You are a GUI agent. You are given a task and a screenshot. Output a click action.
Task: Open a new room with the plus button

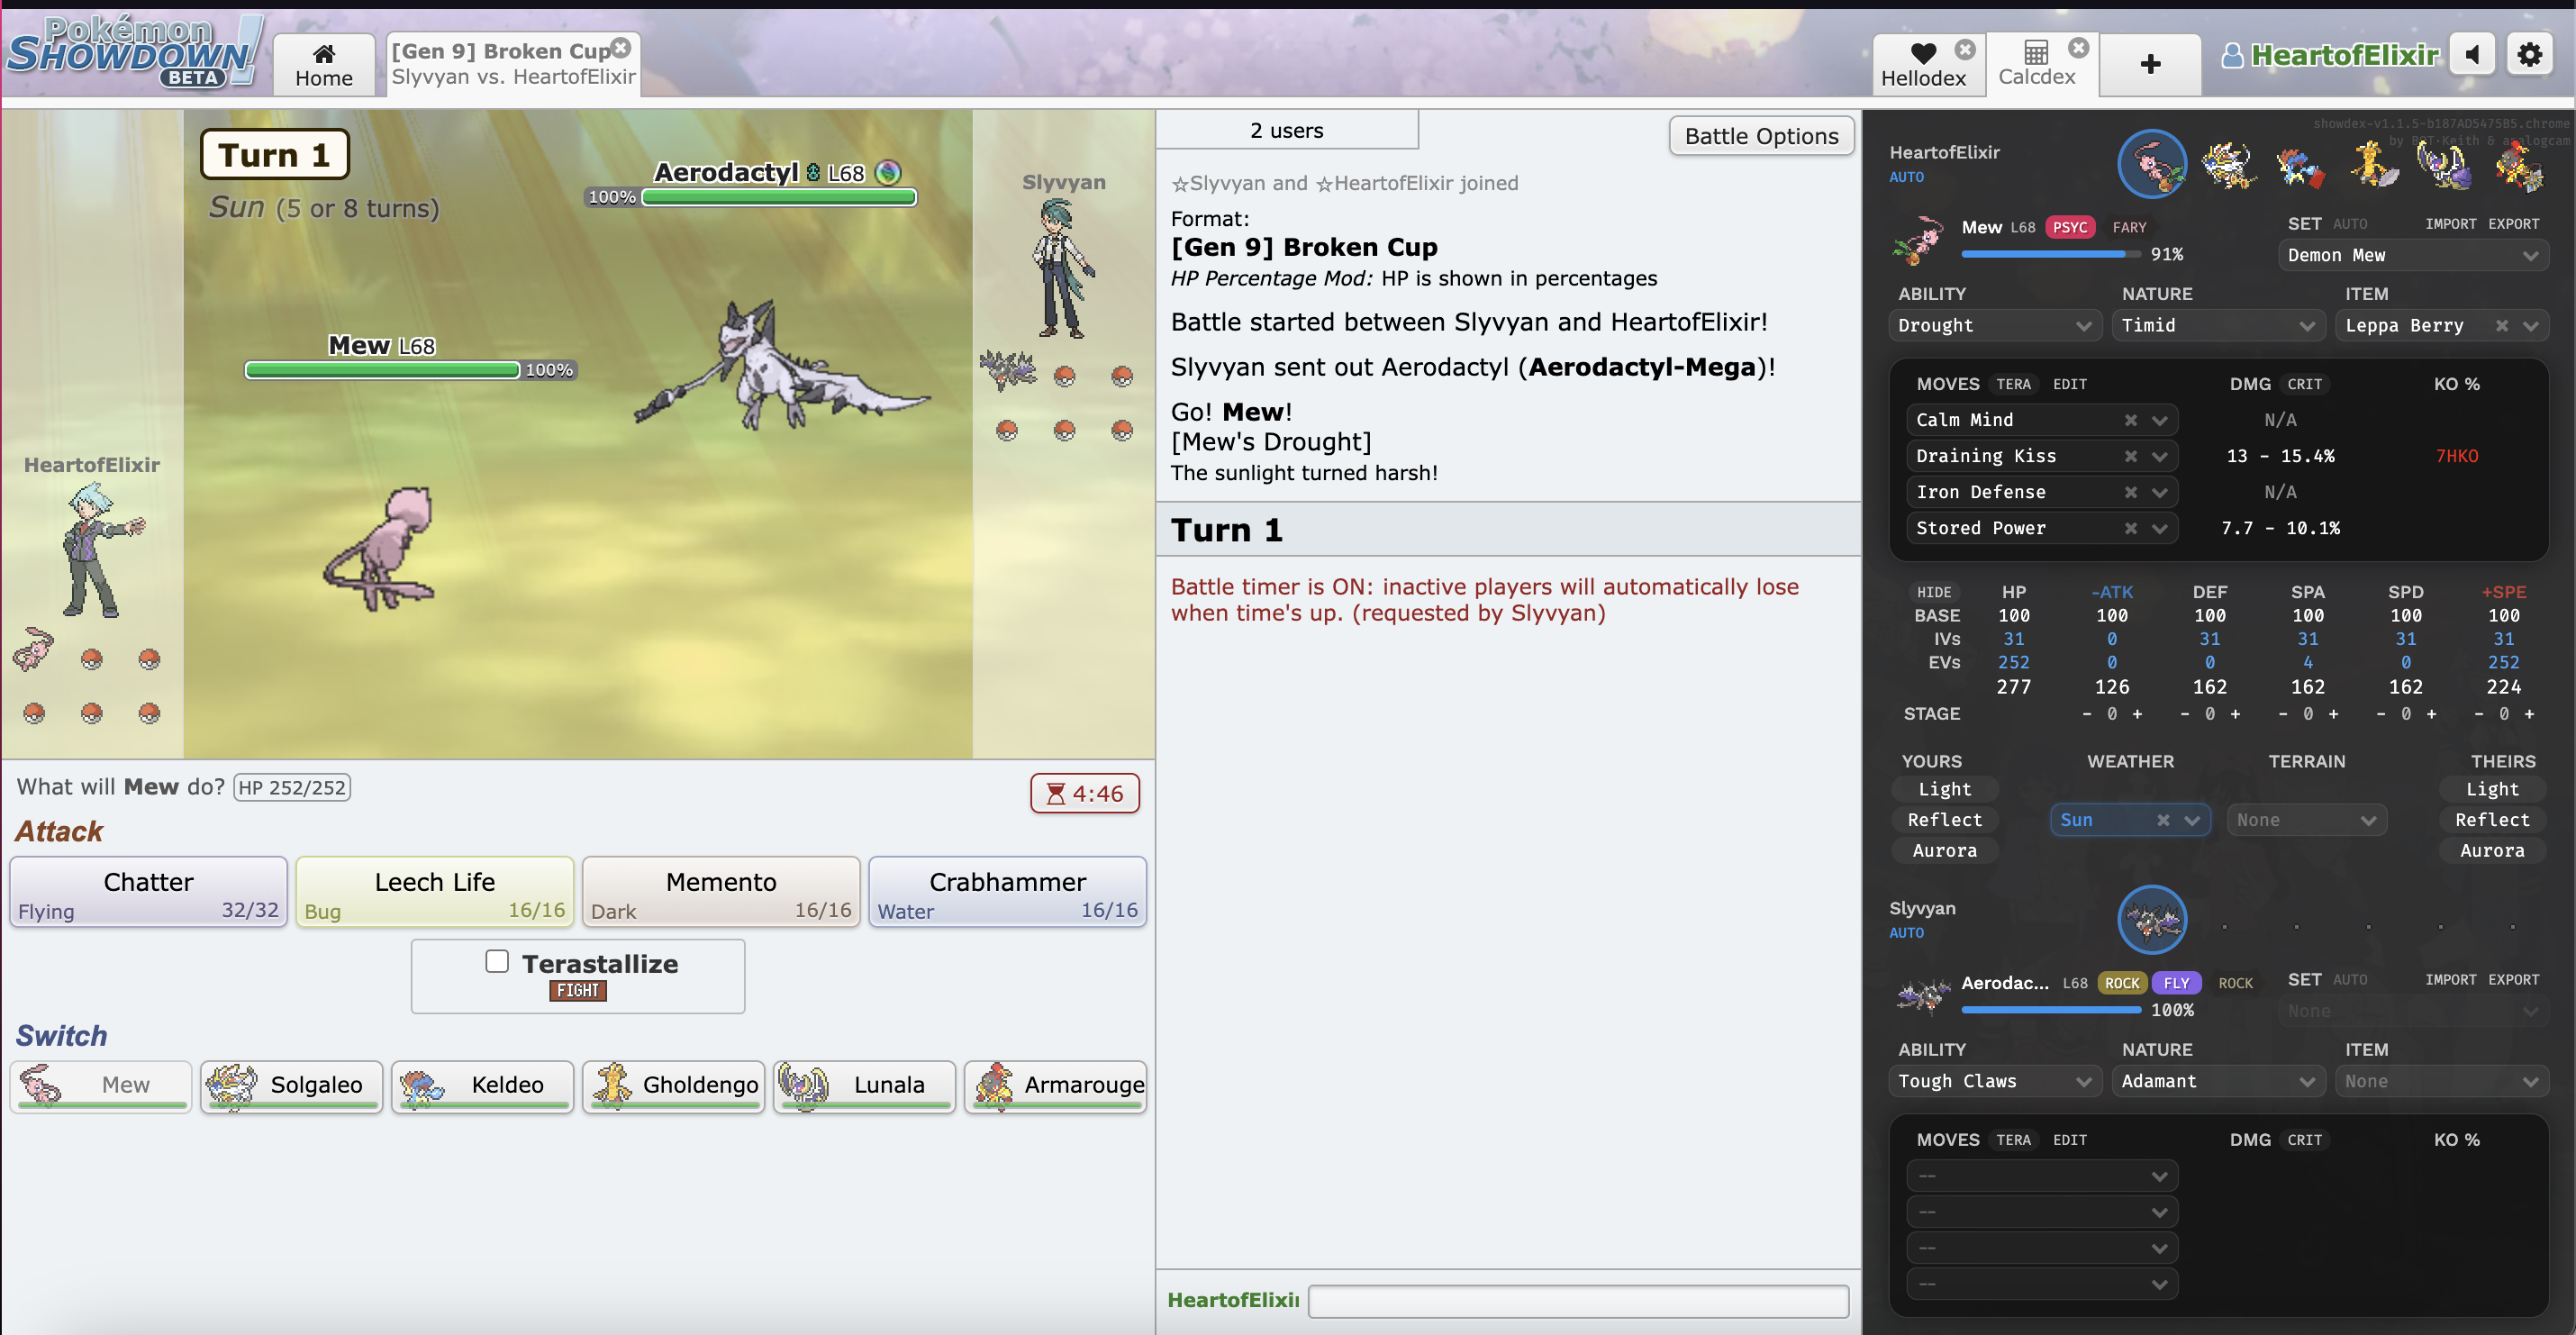[x=2150, y=64]
